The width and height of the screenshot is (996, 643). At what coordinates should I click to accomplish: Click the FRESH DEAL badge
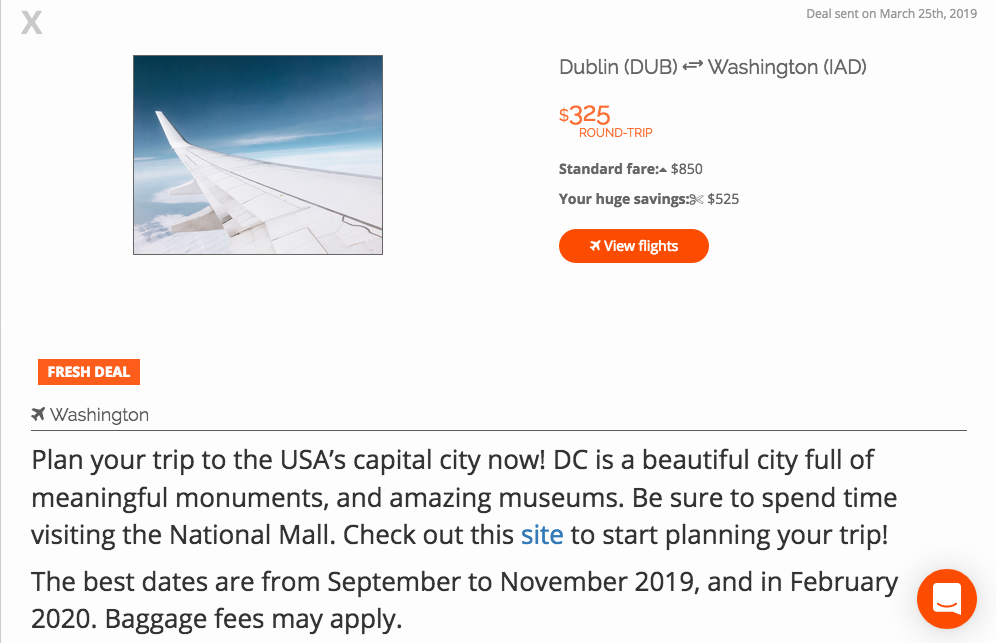click(89, 372)
